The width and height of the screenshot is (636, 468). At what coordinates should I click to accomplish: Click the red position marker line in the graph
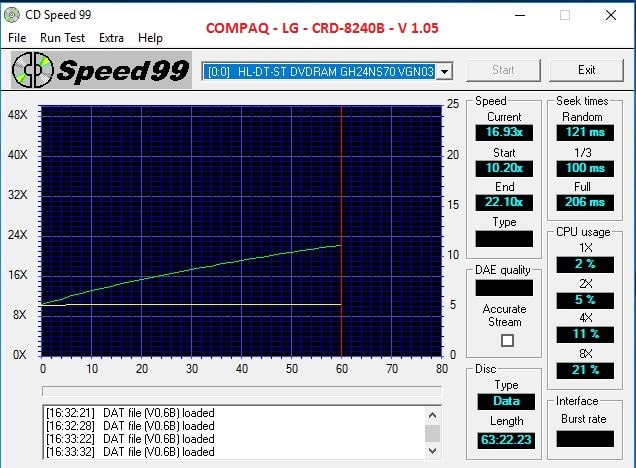pyautogui.click(x=341, y=231)
